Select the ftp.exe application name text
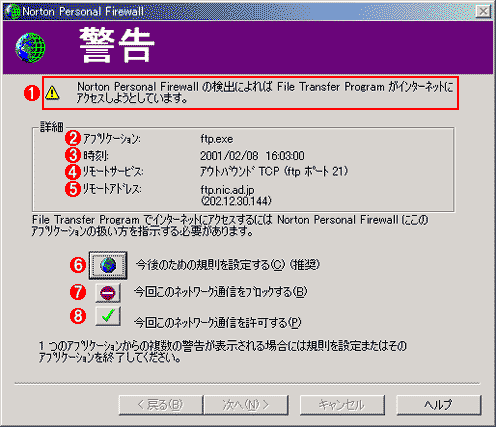496x427 pixels. click(217, 139)
